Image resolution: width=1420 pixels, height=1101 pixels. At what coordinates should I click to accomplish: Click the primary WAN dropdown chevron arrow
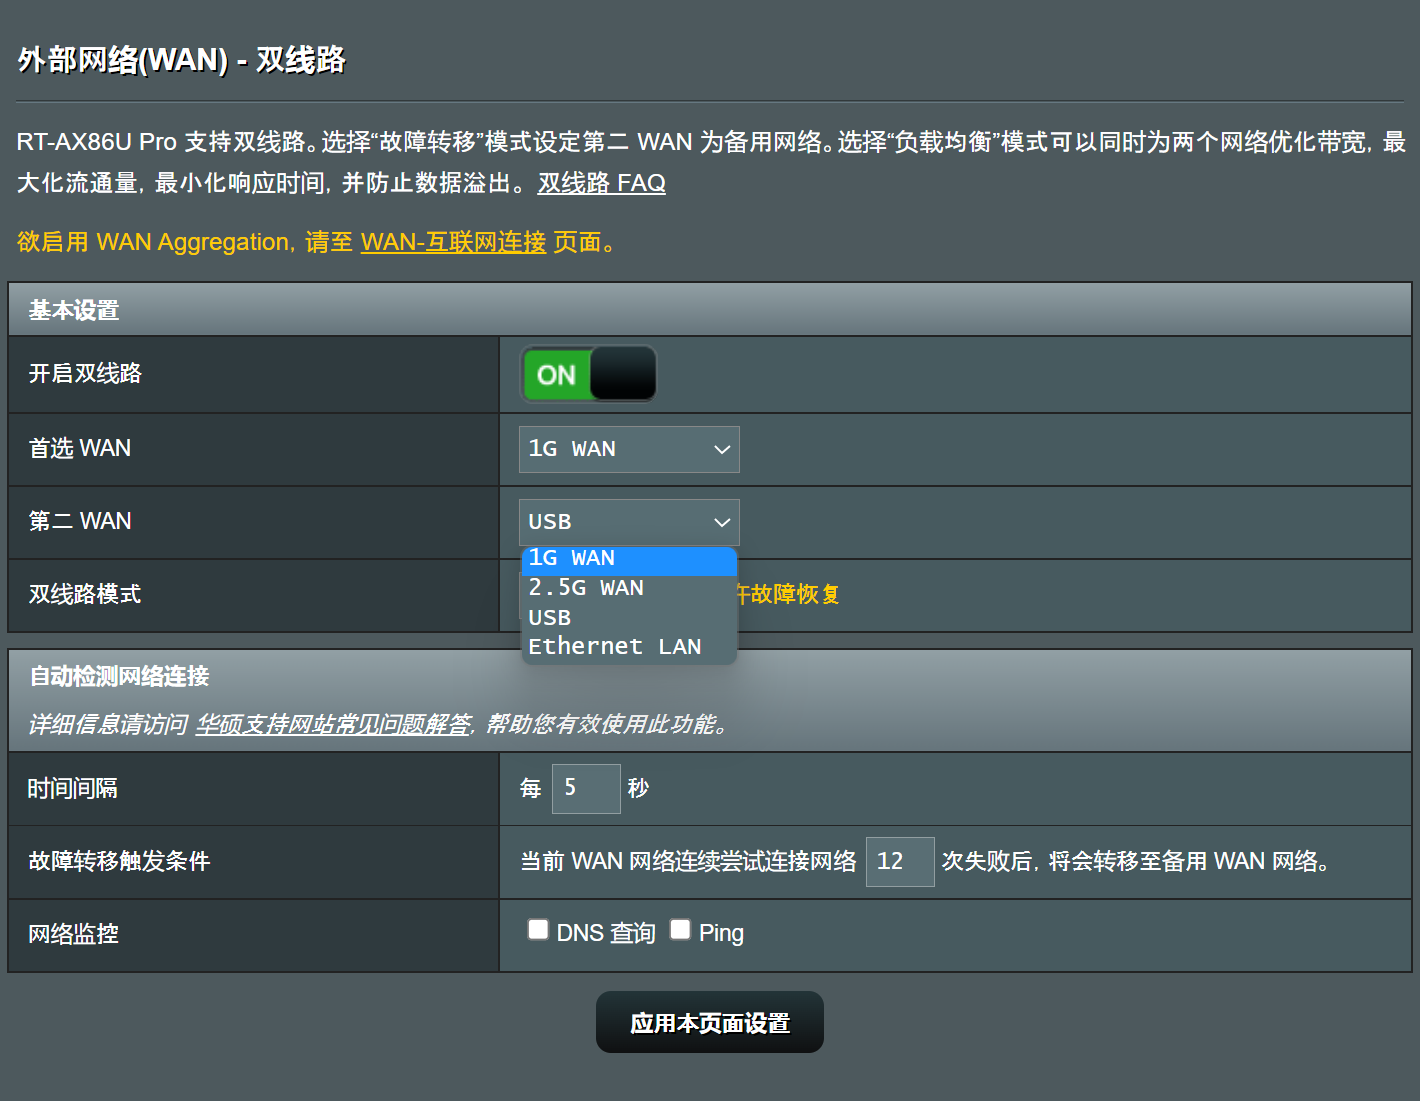721,450
